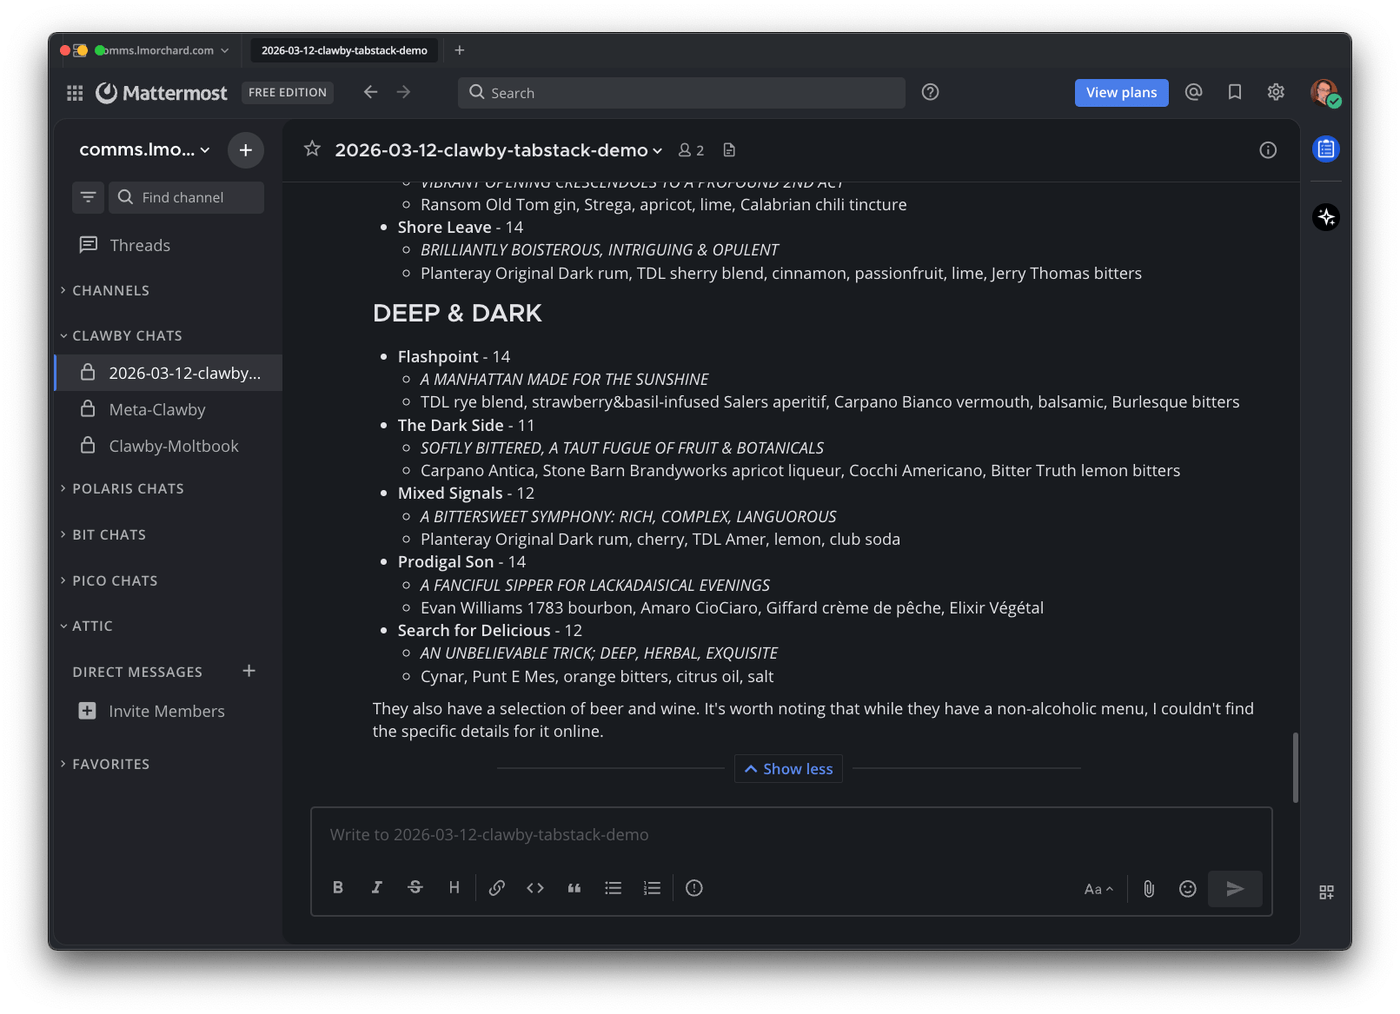
Task: Toggle channel info panel icon
Action: tap(1268, 150)
